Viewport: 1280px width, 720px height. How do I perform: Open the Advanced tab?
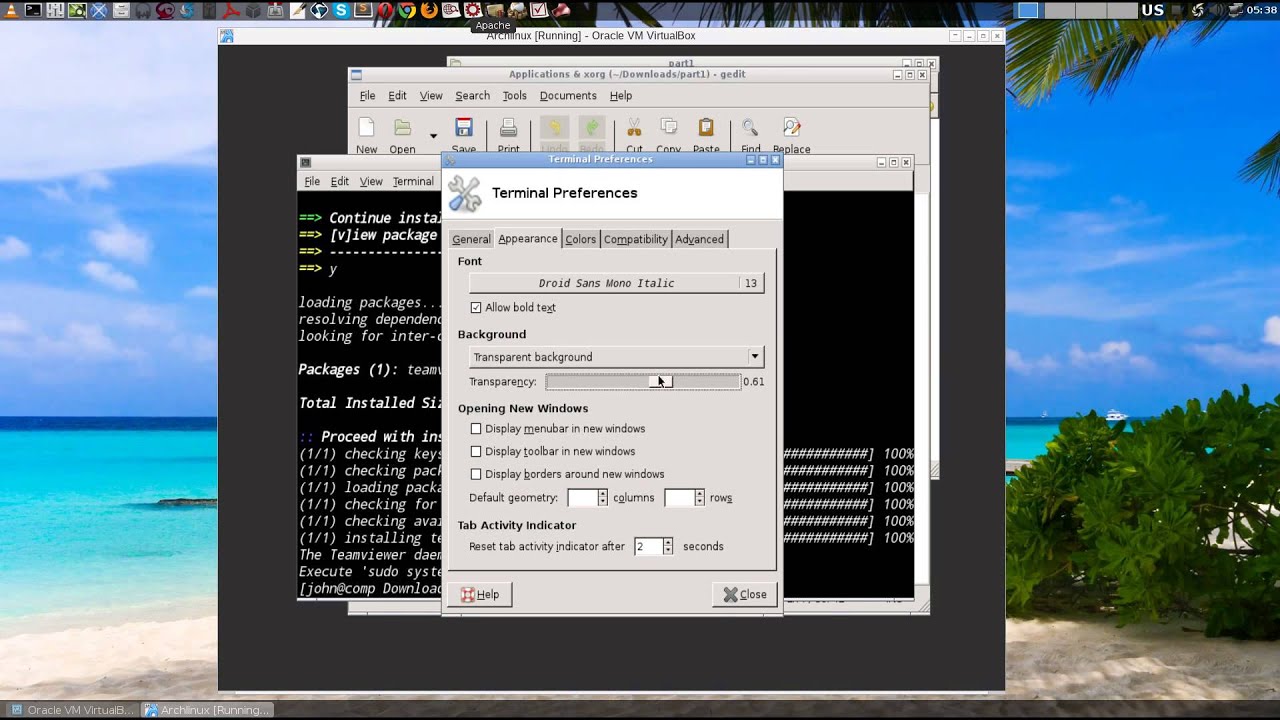[699, 239]
